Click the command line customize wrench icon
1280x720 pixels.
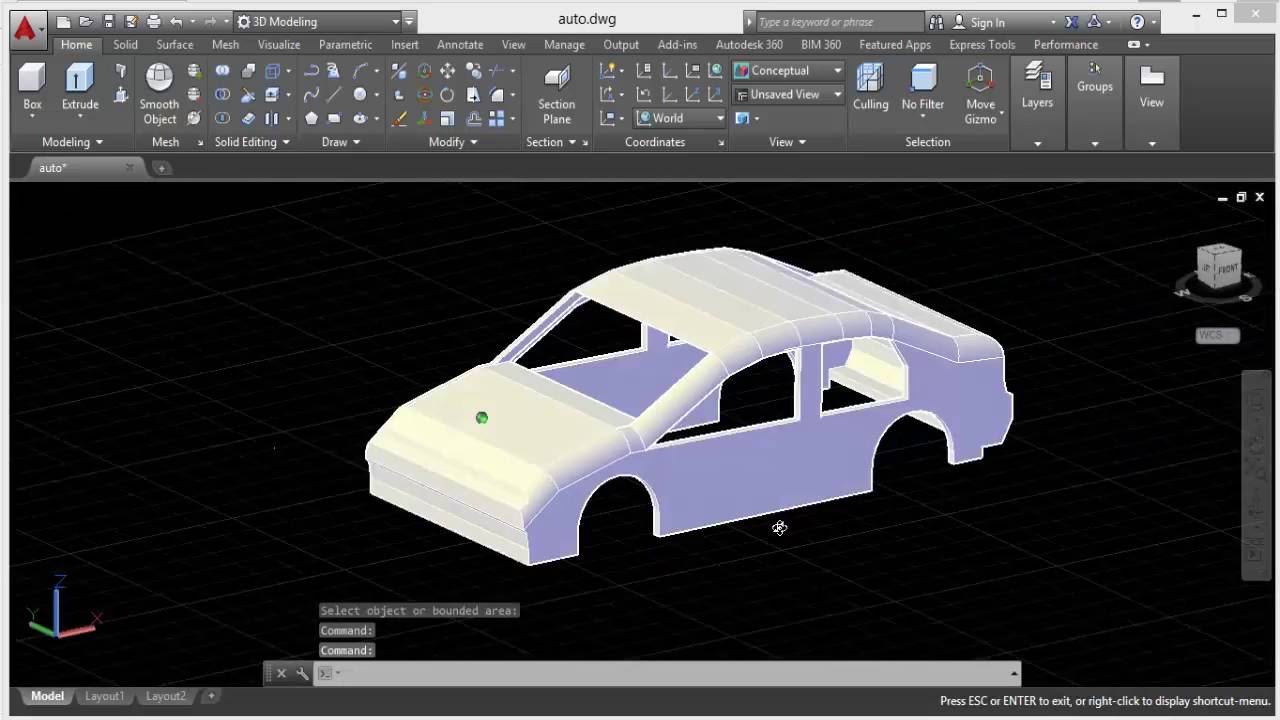pos(302,674)
